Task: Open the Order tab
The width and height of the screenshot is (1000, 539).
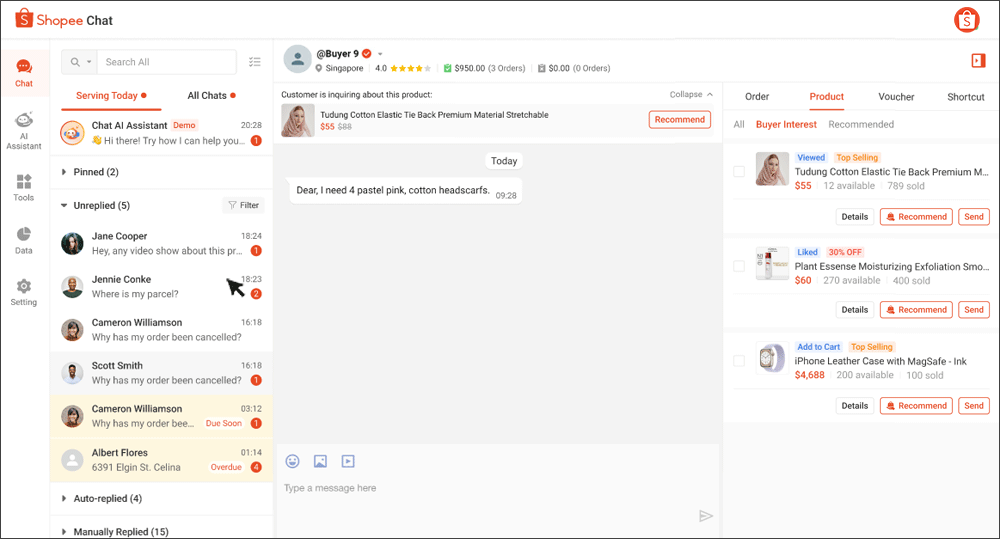Action: click(757, 97)
